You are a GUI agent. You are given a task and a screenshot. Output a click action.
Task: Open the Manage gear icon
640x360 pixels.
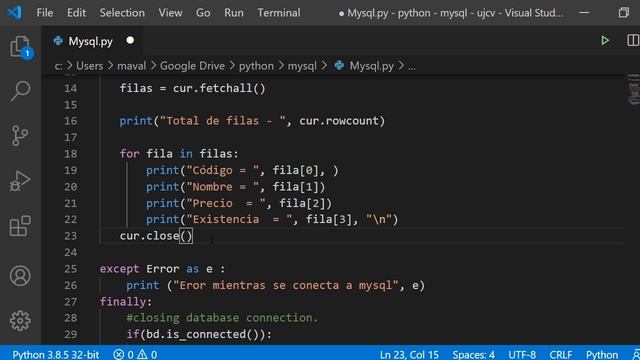tap(20, 321)
